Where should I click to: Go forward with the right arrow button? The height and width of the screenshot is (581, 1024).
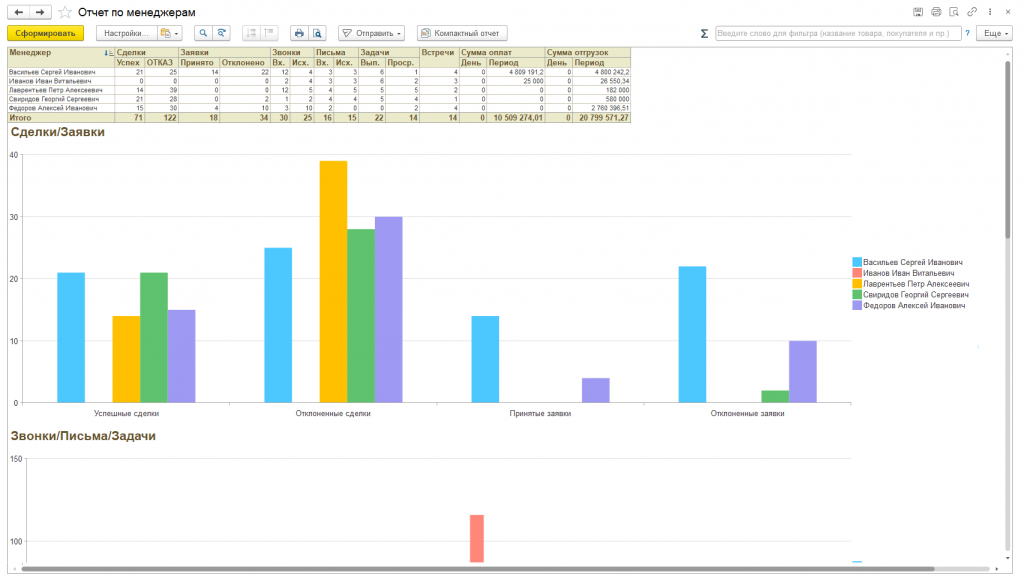pyautogui.click(x=40, y=12)
